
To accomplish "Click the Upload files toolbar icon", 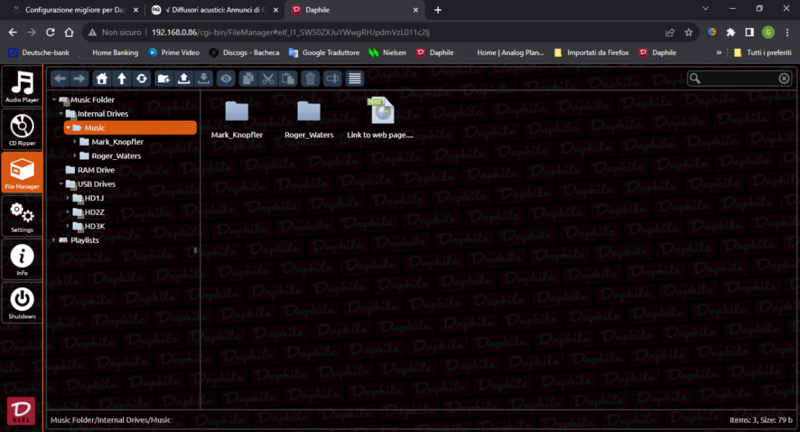I will [x=184, y=78].
